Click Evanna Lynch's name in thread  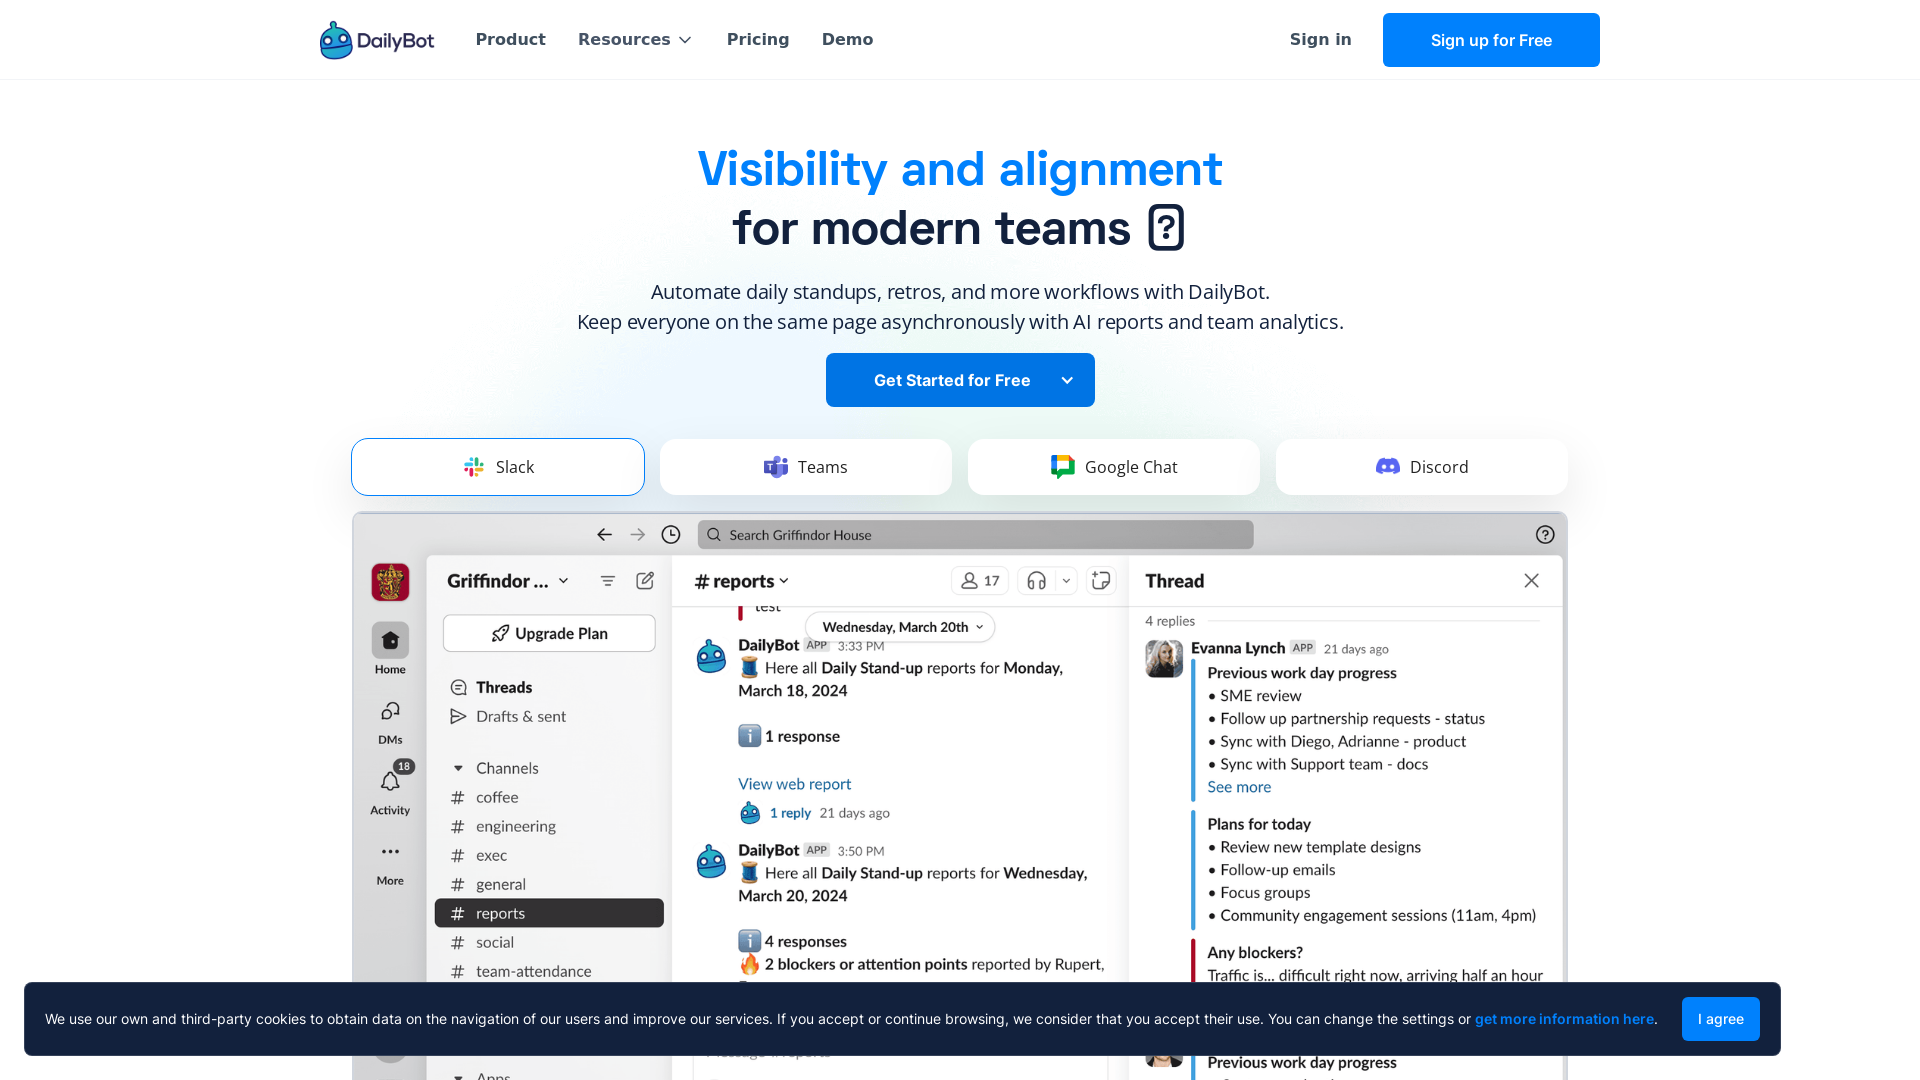pos(1238,648)
